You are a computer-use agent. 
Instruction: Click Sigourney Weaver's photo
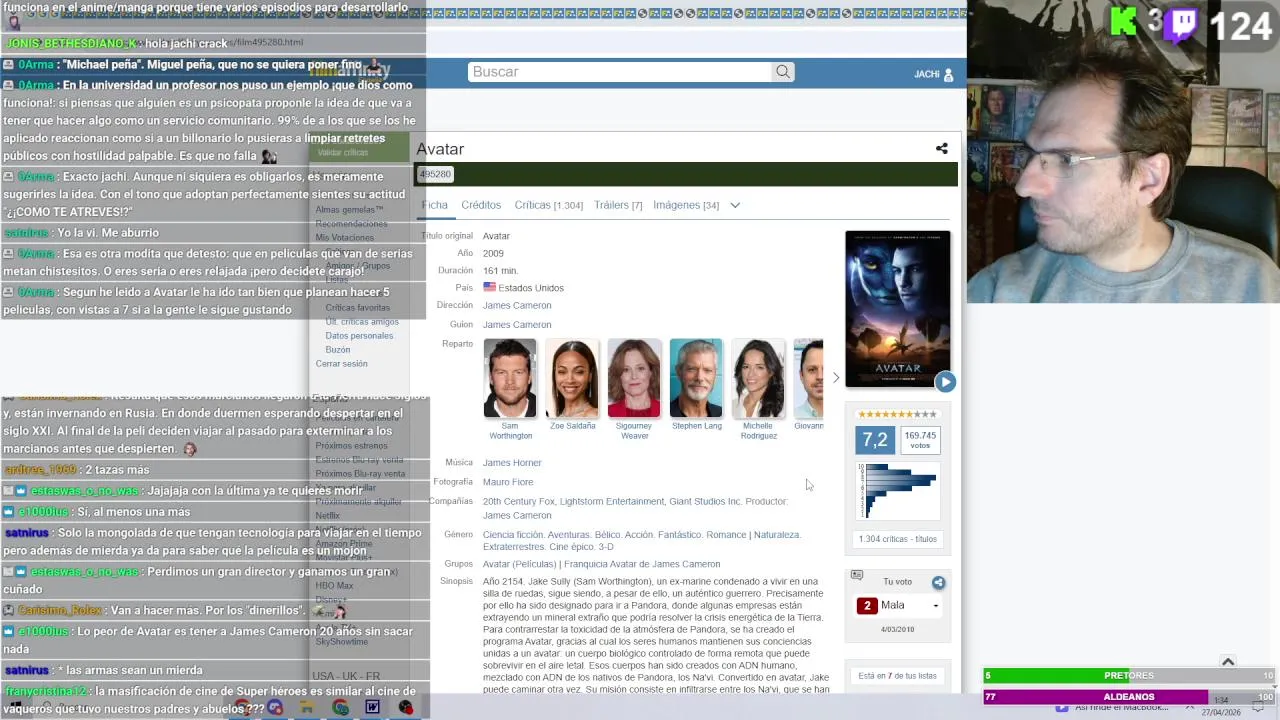point(634,378)
